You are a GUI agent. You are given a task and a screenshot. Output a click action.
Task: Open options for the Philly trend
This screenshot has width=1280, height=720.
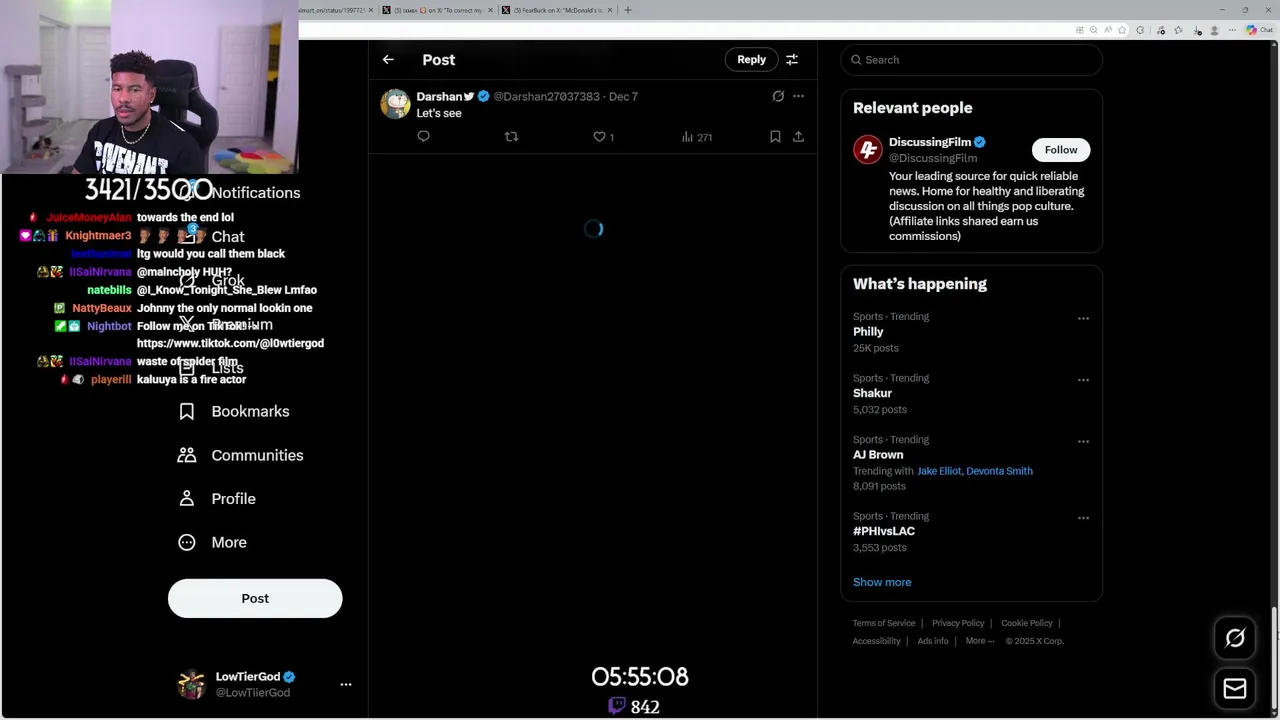[1083, 319]
